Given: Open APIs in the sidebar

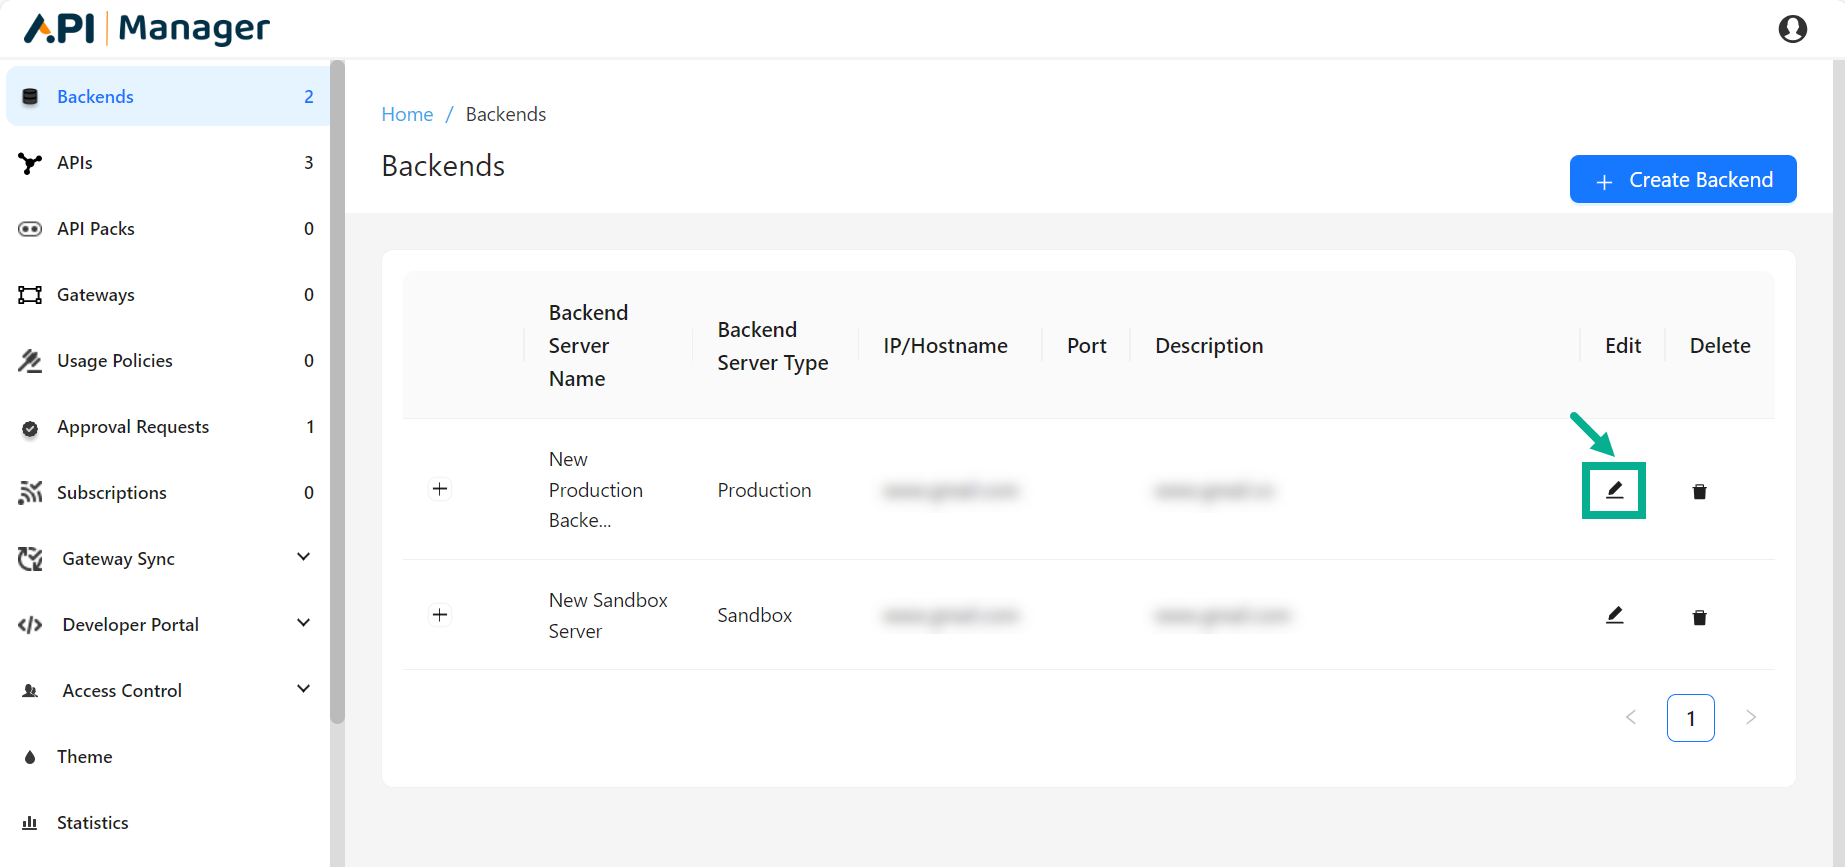Looking at the screenshot, I should (x=75, y=163).
